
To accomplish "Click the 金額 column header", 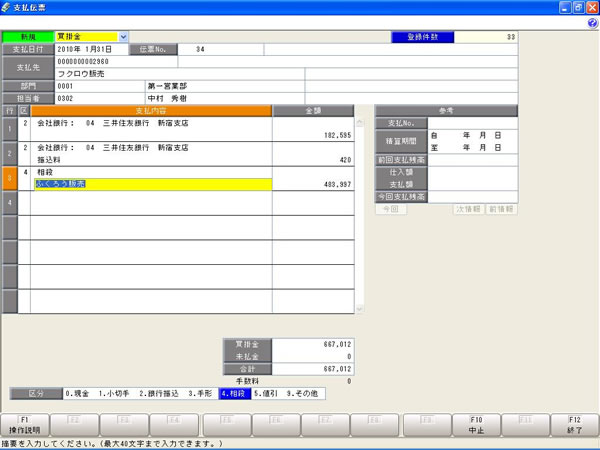I will pyautogui.click(x=313, y=111).
